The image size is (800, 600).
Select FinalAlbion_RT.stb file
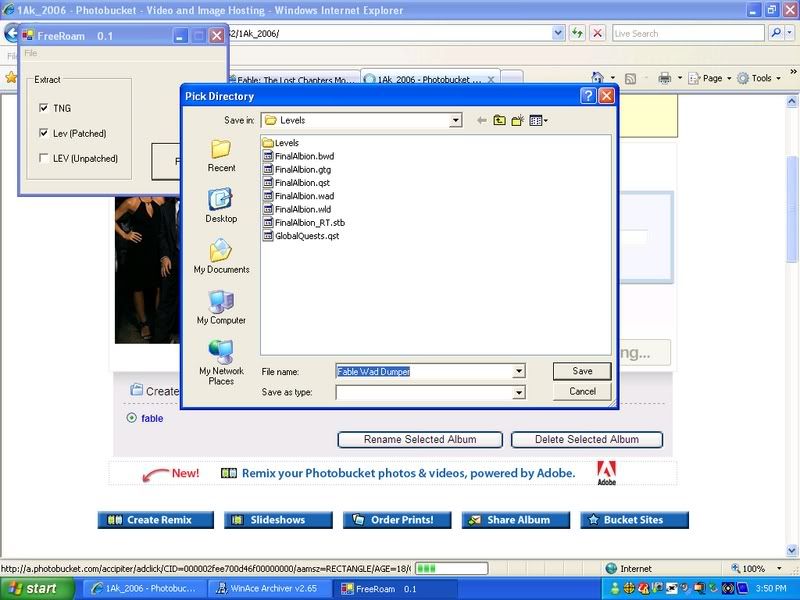tap(304, 222)
